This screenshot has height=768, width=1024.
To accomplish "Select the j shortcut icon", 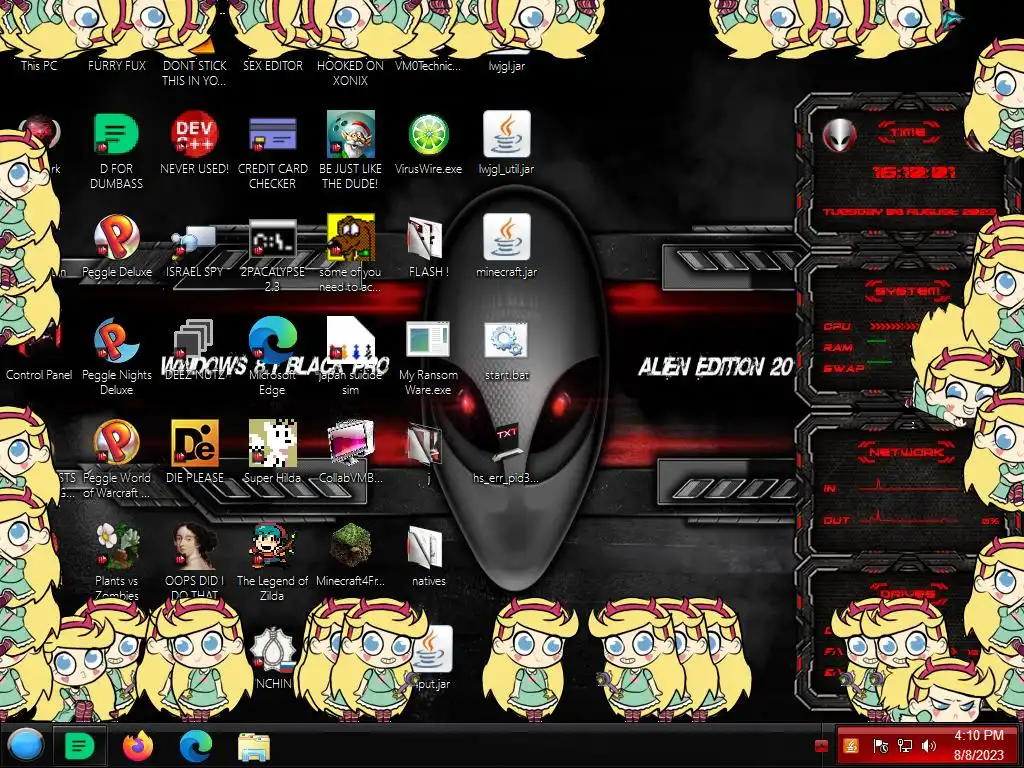I will (x=425, y=444).
